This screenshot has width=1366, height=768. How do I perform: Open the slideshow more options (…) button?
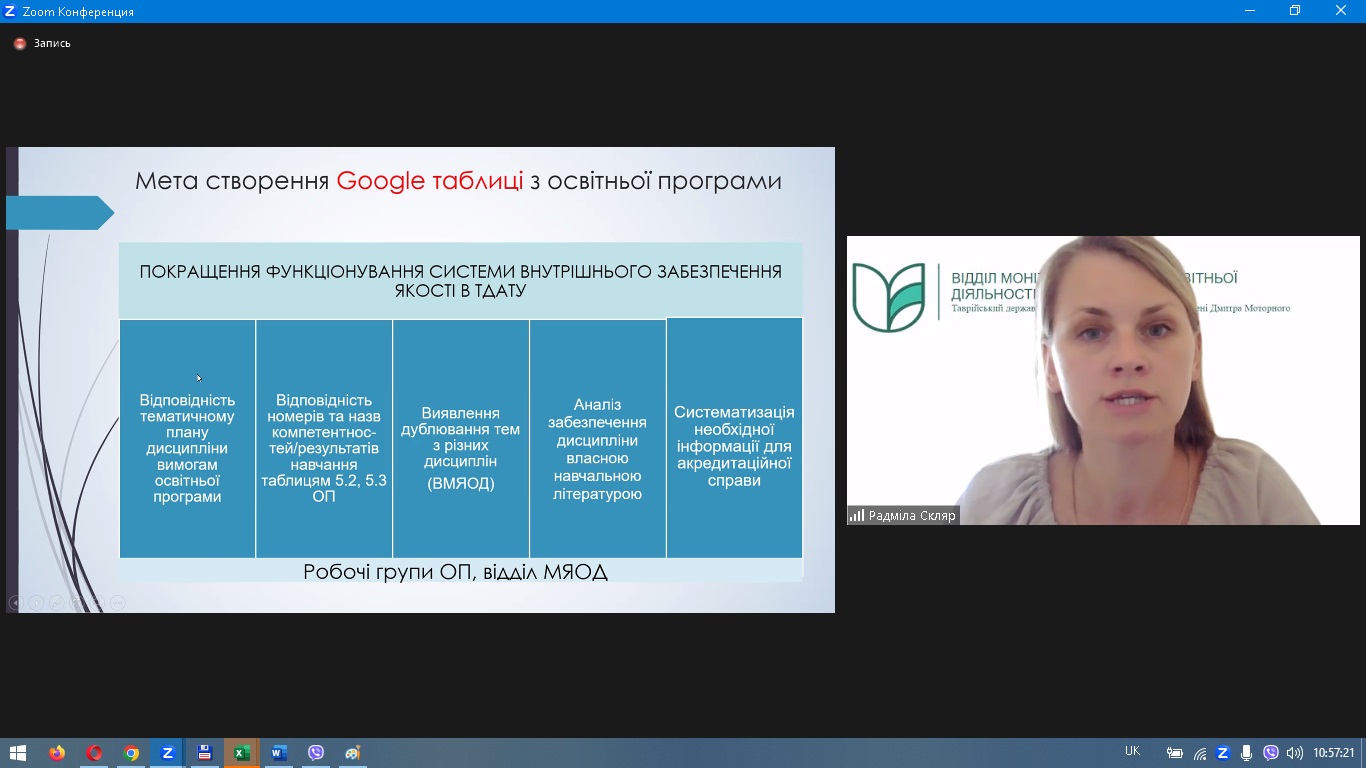pyautogui.click(x=118, y=602)
